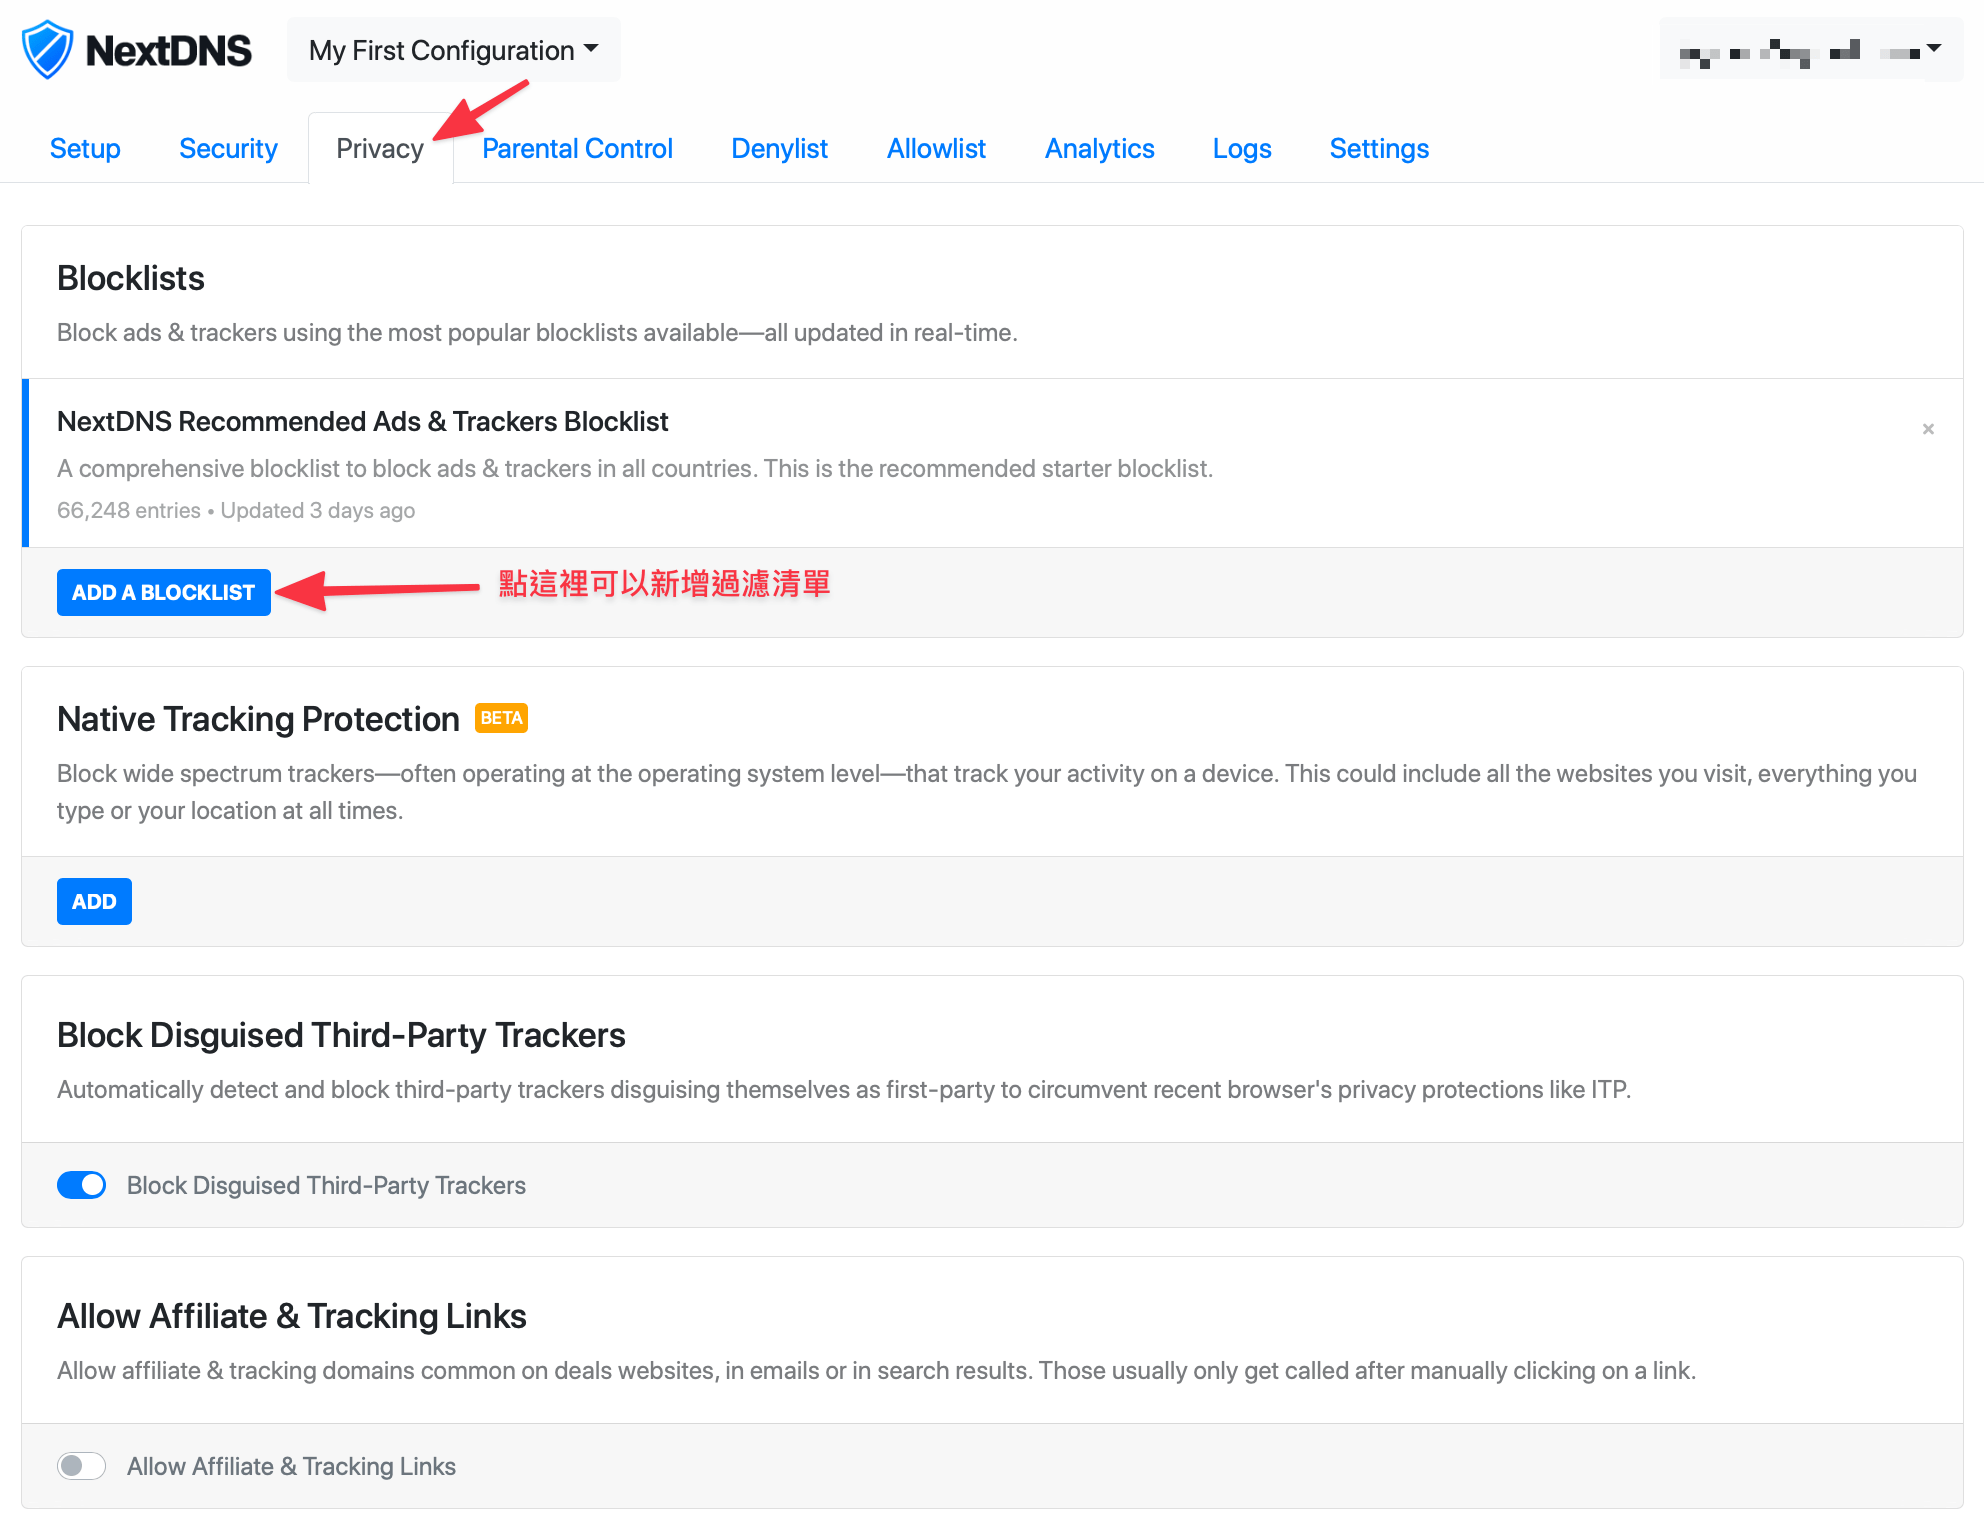Click 'Block Disguised Third-Party Trackers' toggle label
Screen dimensions: 1984x1529
[326, 1185]
